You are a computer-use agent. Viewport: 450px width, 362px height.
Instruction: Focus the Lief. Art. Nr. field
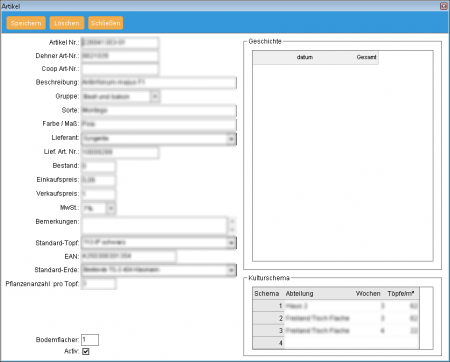pos(120,152)
